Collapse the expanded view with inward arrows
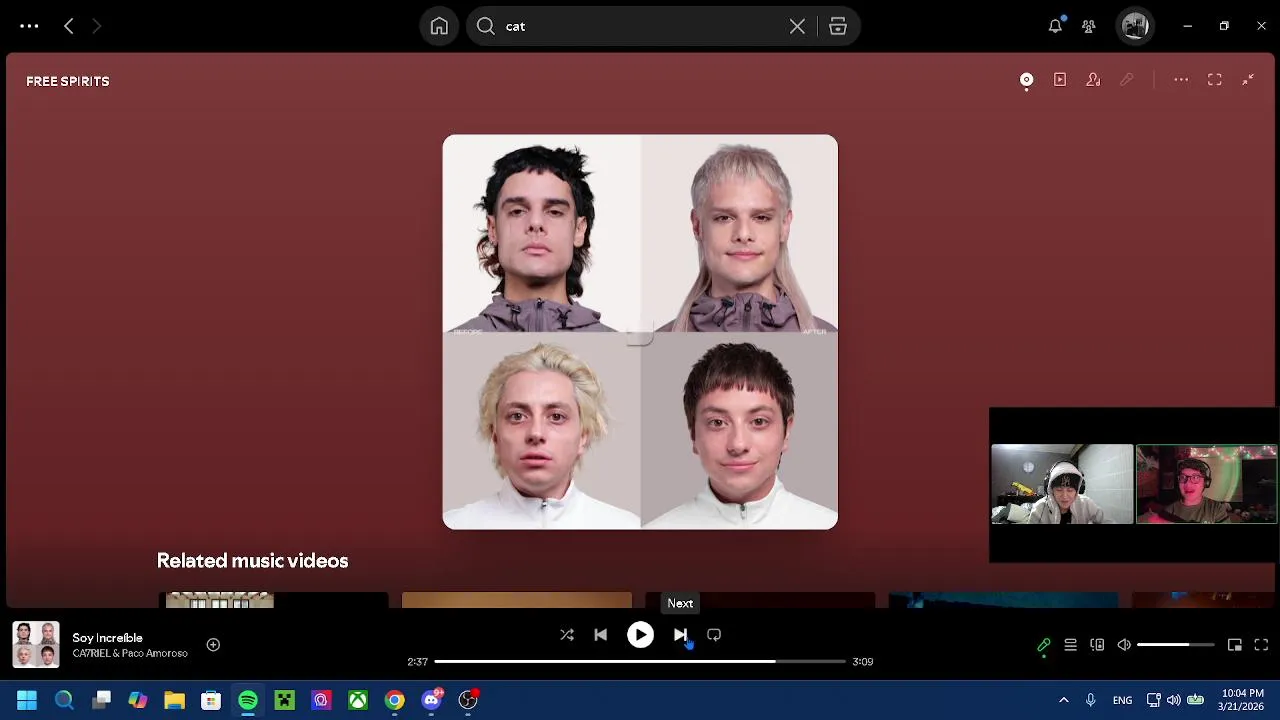 pos(1248,80)
